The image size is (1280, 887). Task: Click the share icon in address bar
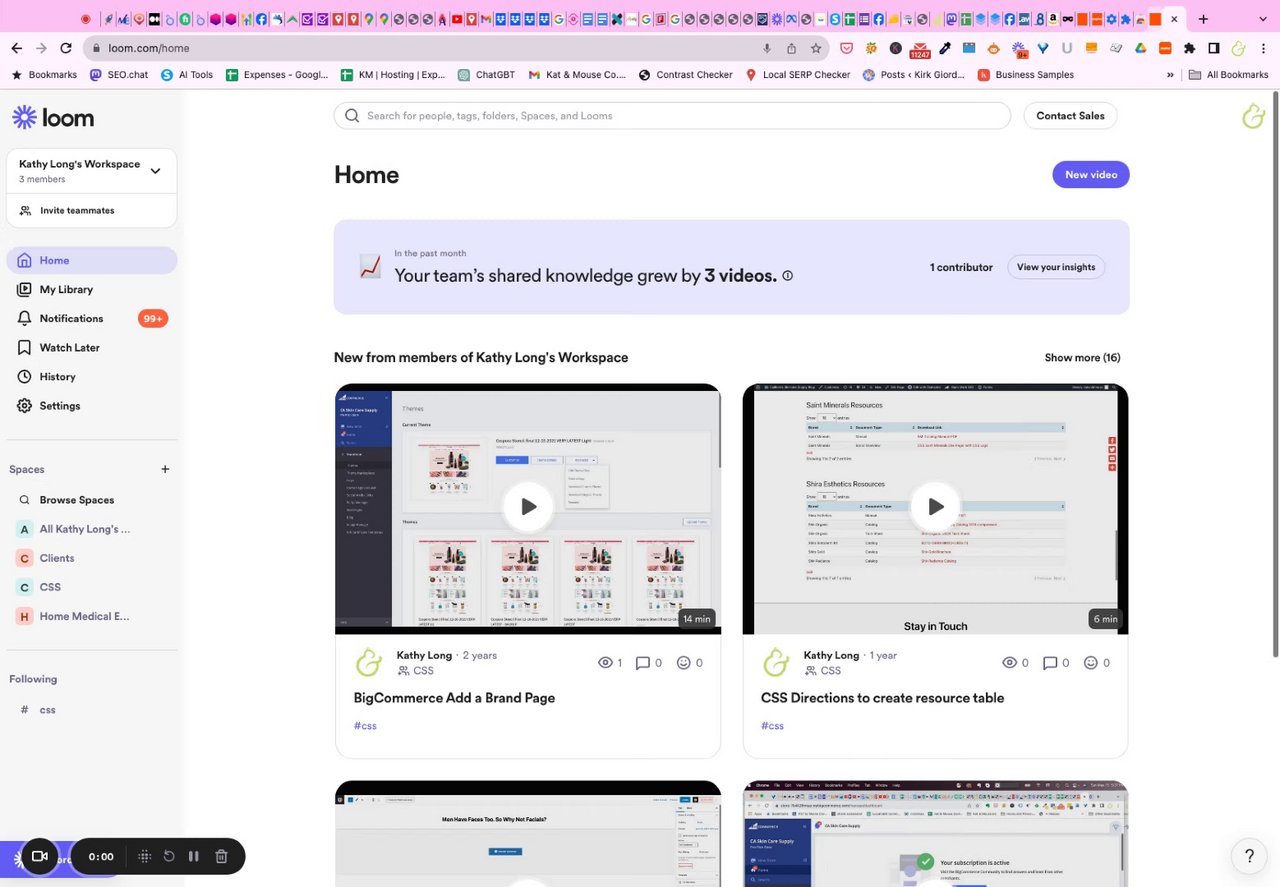(791, 48)
